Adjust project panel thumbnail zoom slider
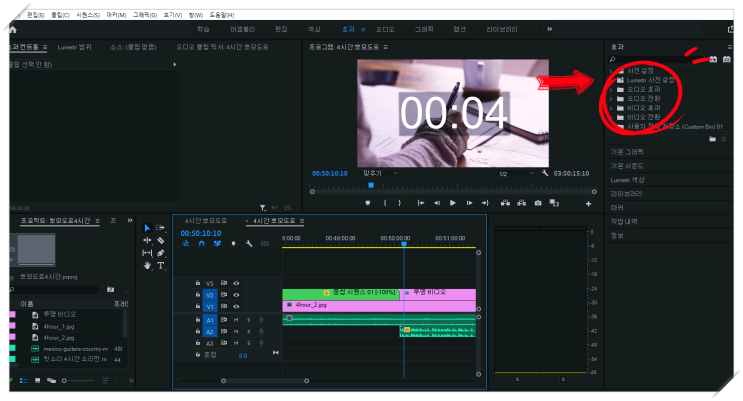Screen dimensions: 743x401 point(78,381)
